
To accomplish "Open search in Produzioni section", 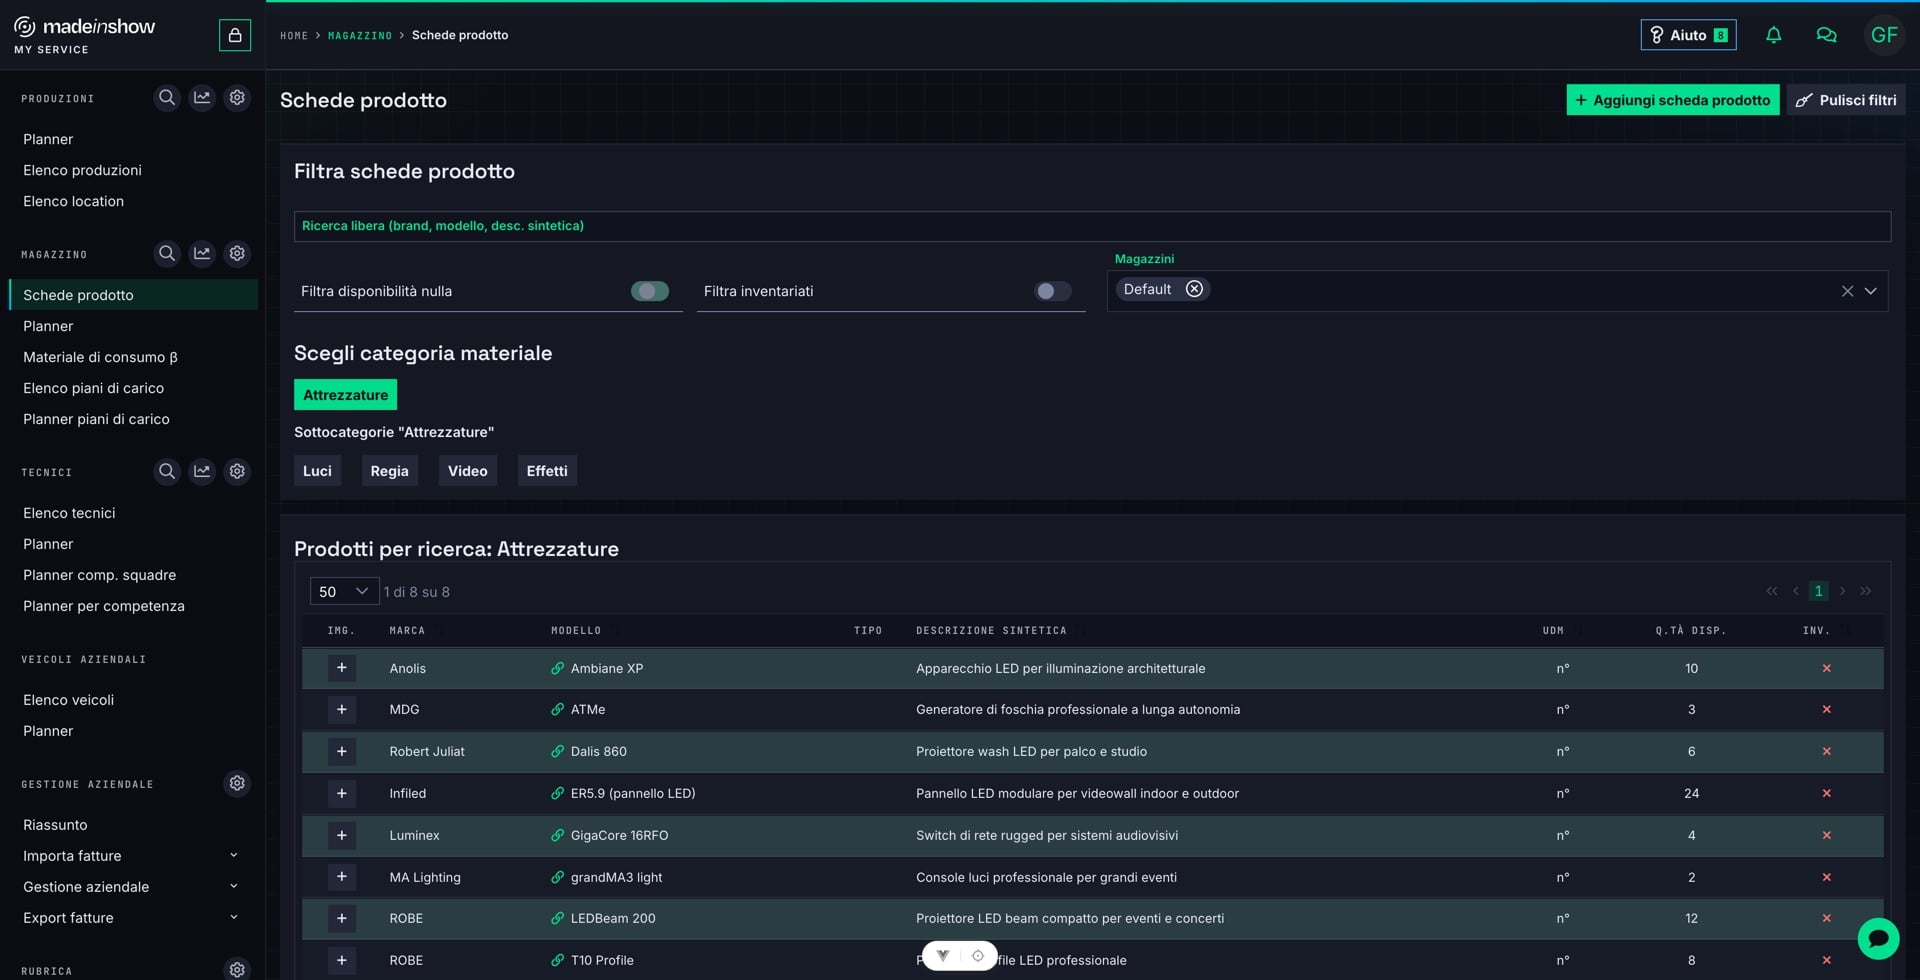I will click(167, 98).
